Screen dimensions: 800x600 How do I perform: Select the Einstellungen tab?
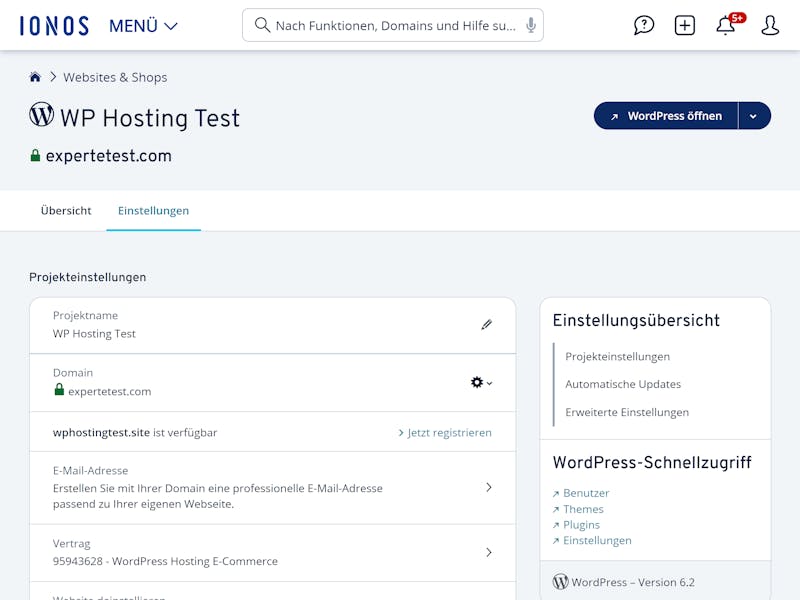point(153,211)
